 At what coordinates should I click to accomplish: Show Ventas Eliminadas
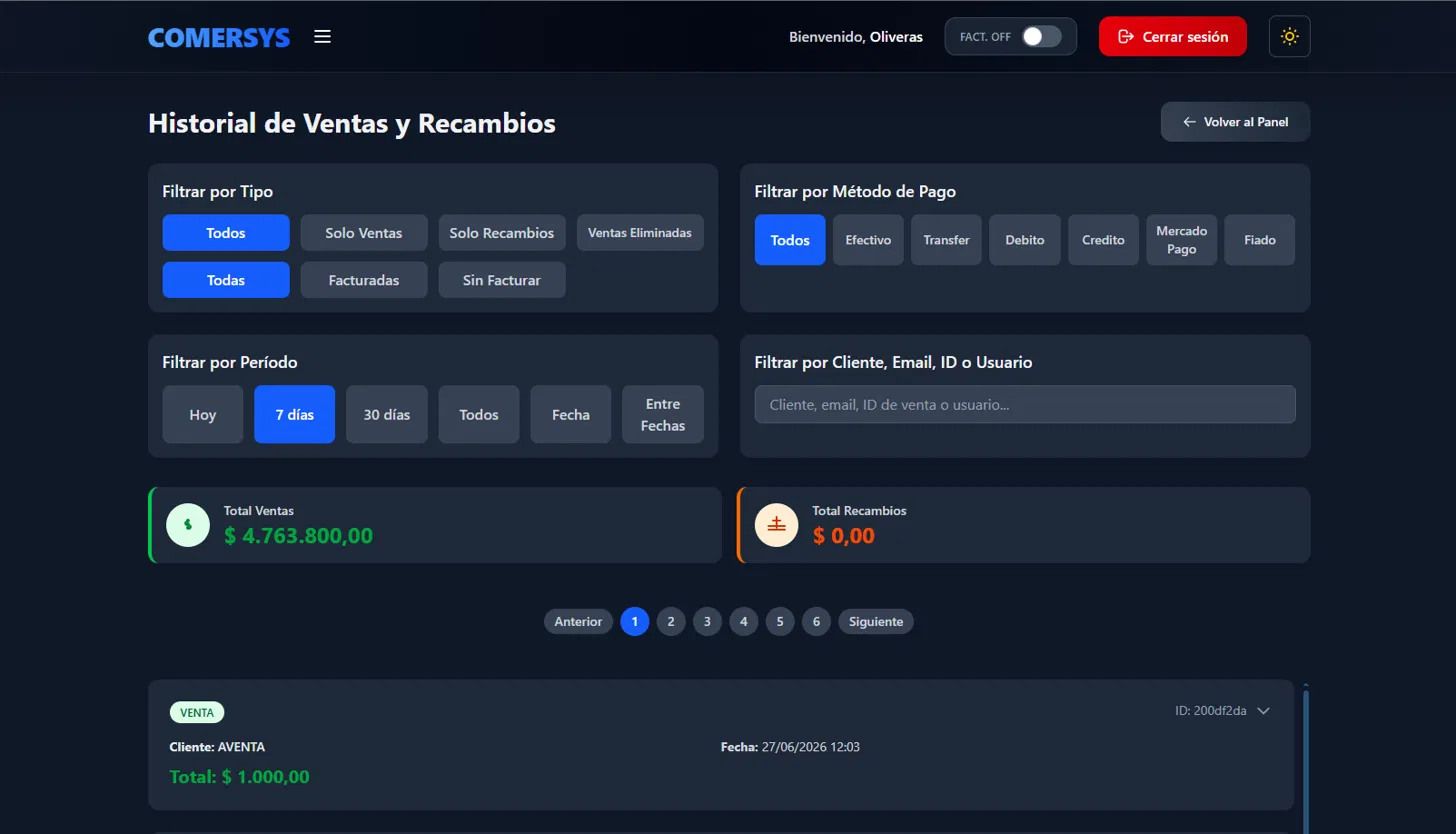click(640, 233)
